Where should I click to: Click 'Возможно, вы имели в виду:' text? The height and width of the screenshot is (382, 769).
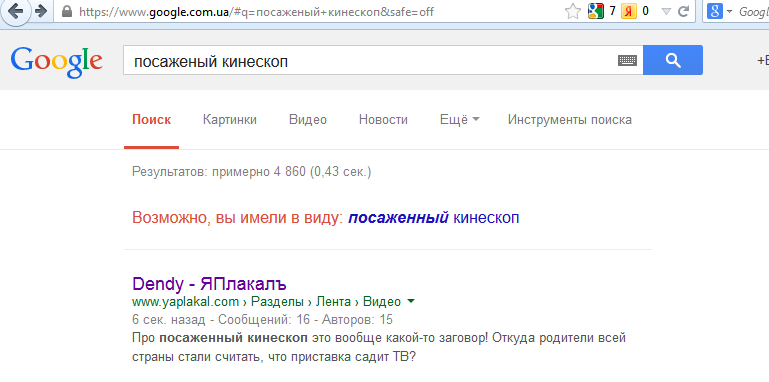click(237, 218)
